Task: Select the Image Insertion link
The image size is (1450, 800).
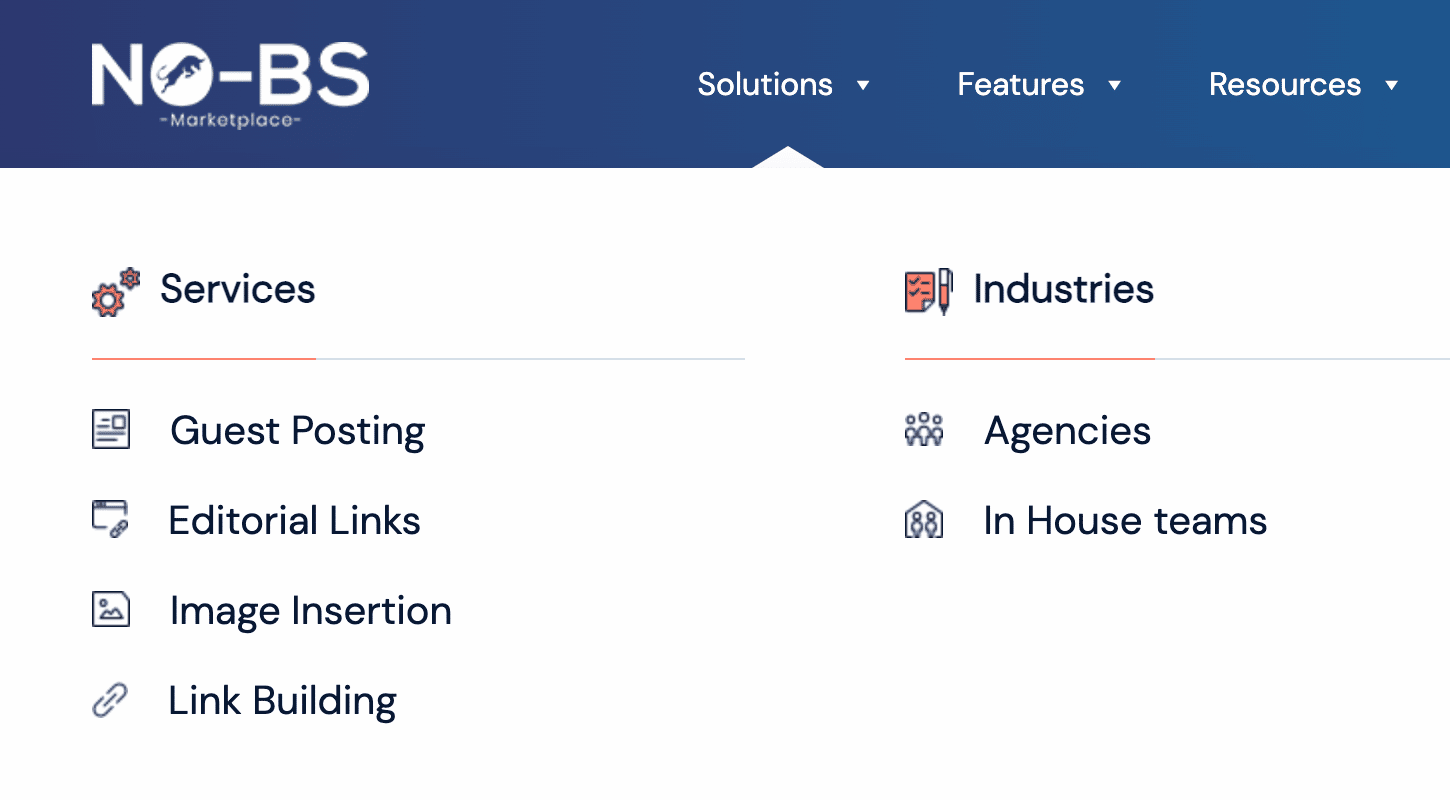Action: (x=310, y=611)
